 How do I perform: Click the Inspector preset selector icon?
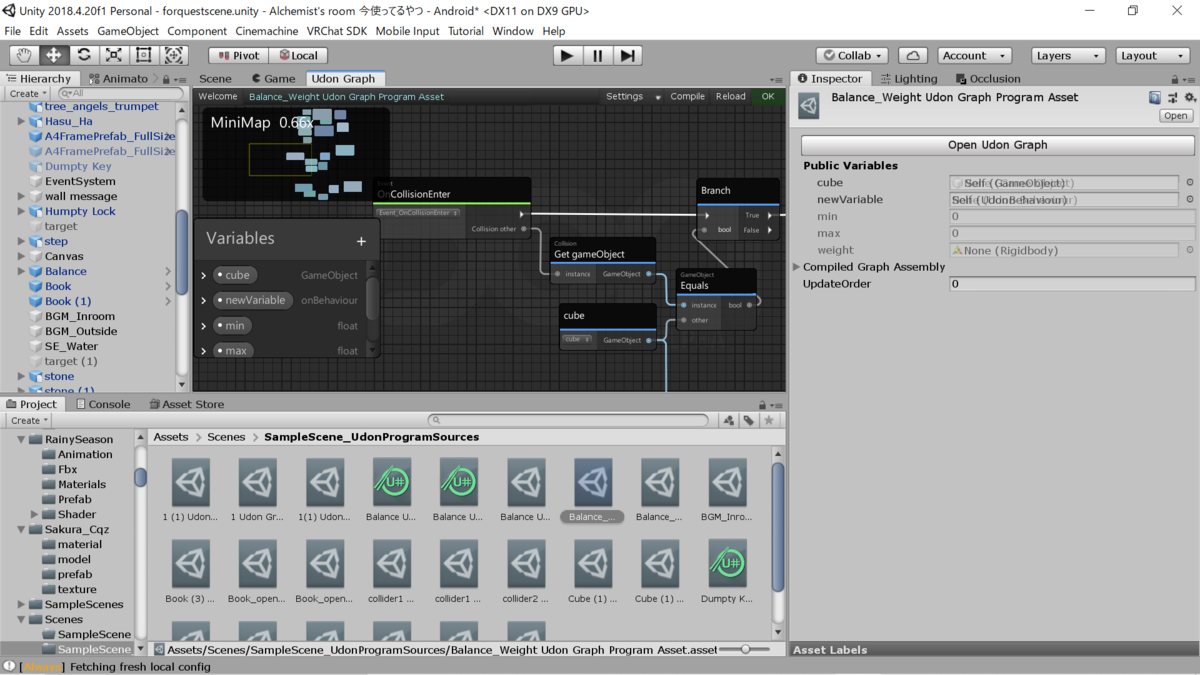pyautogui.click(x=1172, y=98)
